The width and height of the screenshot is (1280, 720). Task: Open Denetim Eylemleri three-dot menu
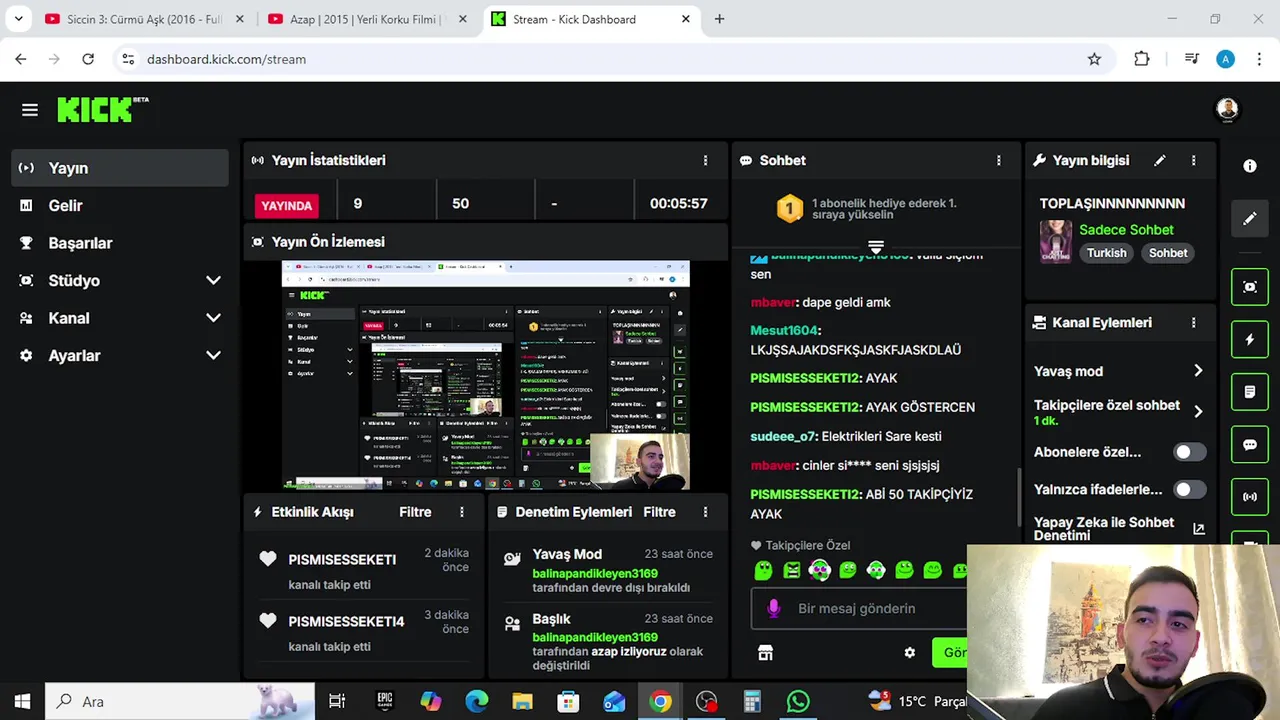[705, 512]
